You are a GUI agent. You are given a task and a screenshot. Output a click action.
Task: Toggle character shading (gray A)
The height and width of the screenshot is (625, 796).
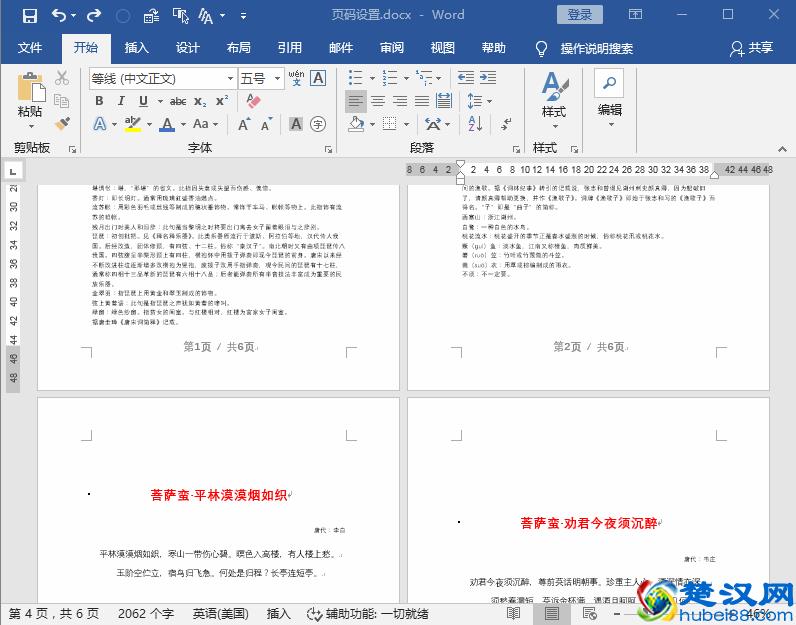pos(296,124)
